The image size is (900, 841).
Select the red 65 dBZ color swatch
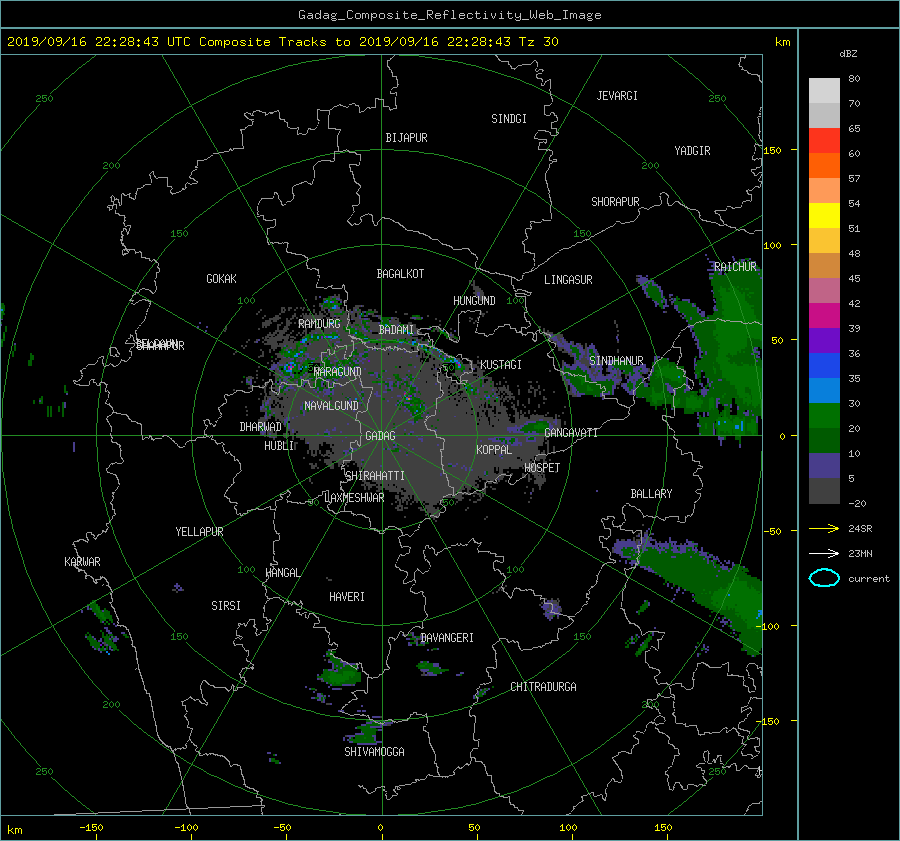[824, 141]
